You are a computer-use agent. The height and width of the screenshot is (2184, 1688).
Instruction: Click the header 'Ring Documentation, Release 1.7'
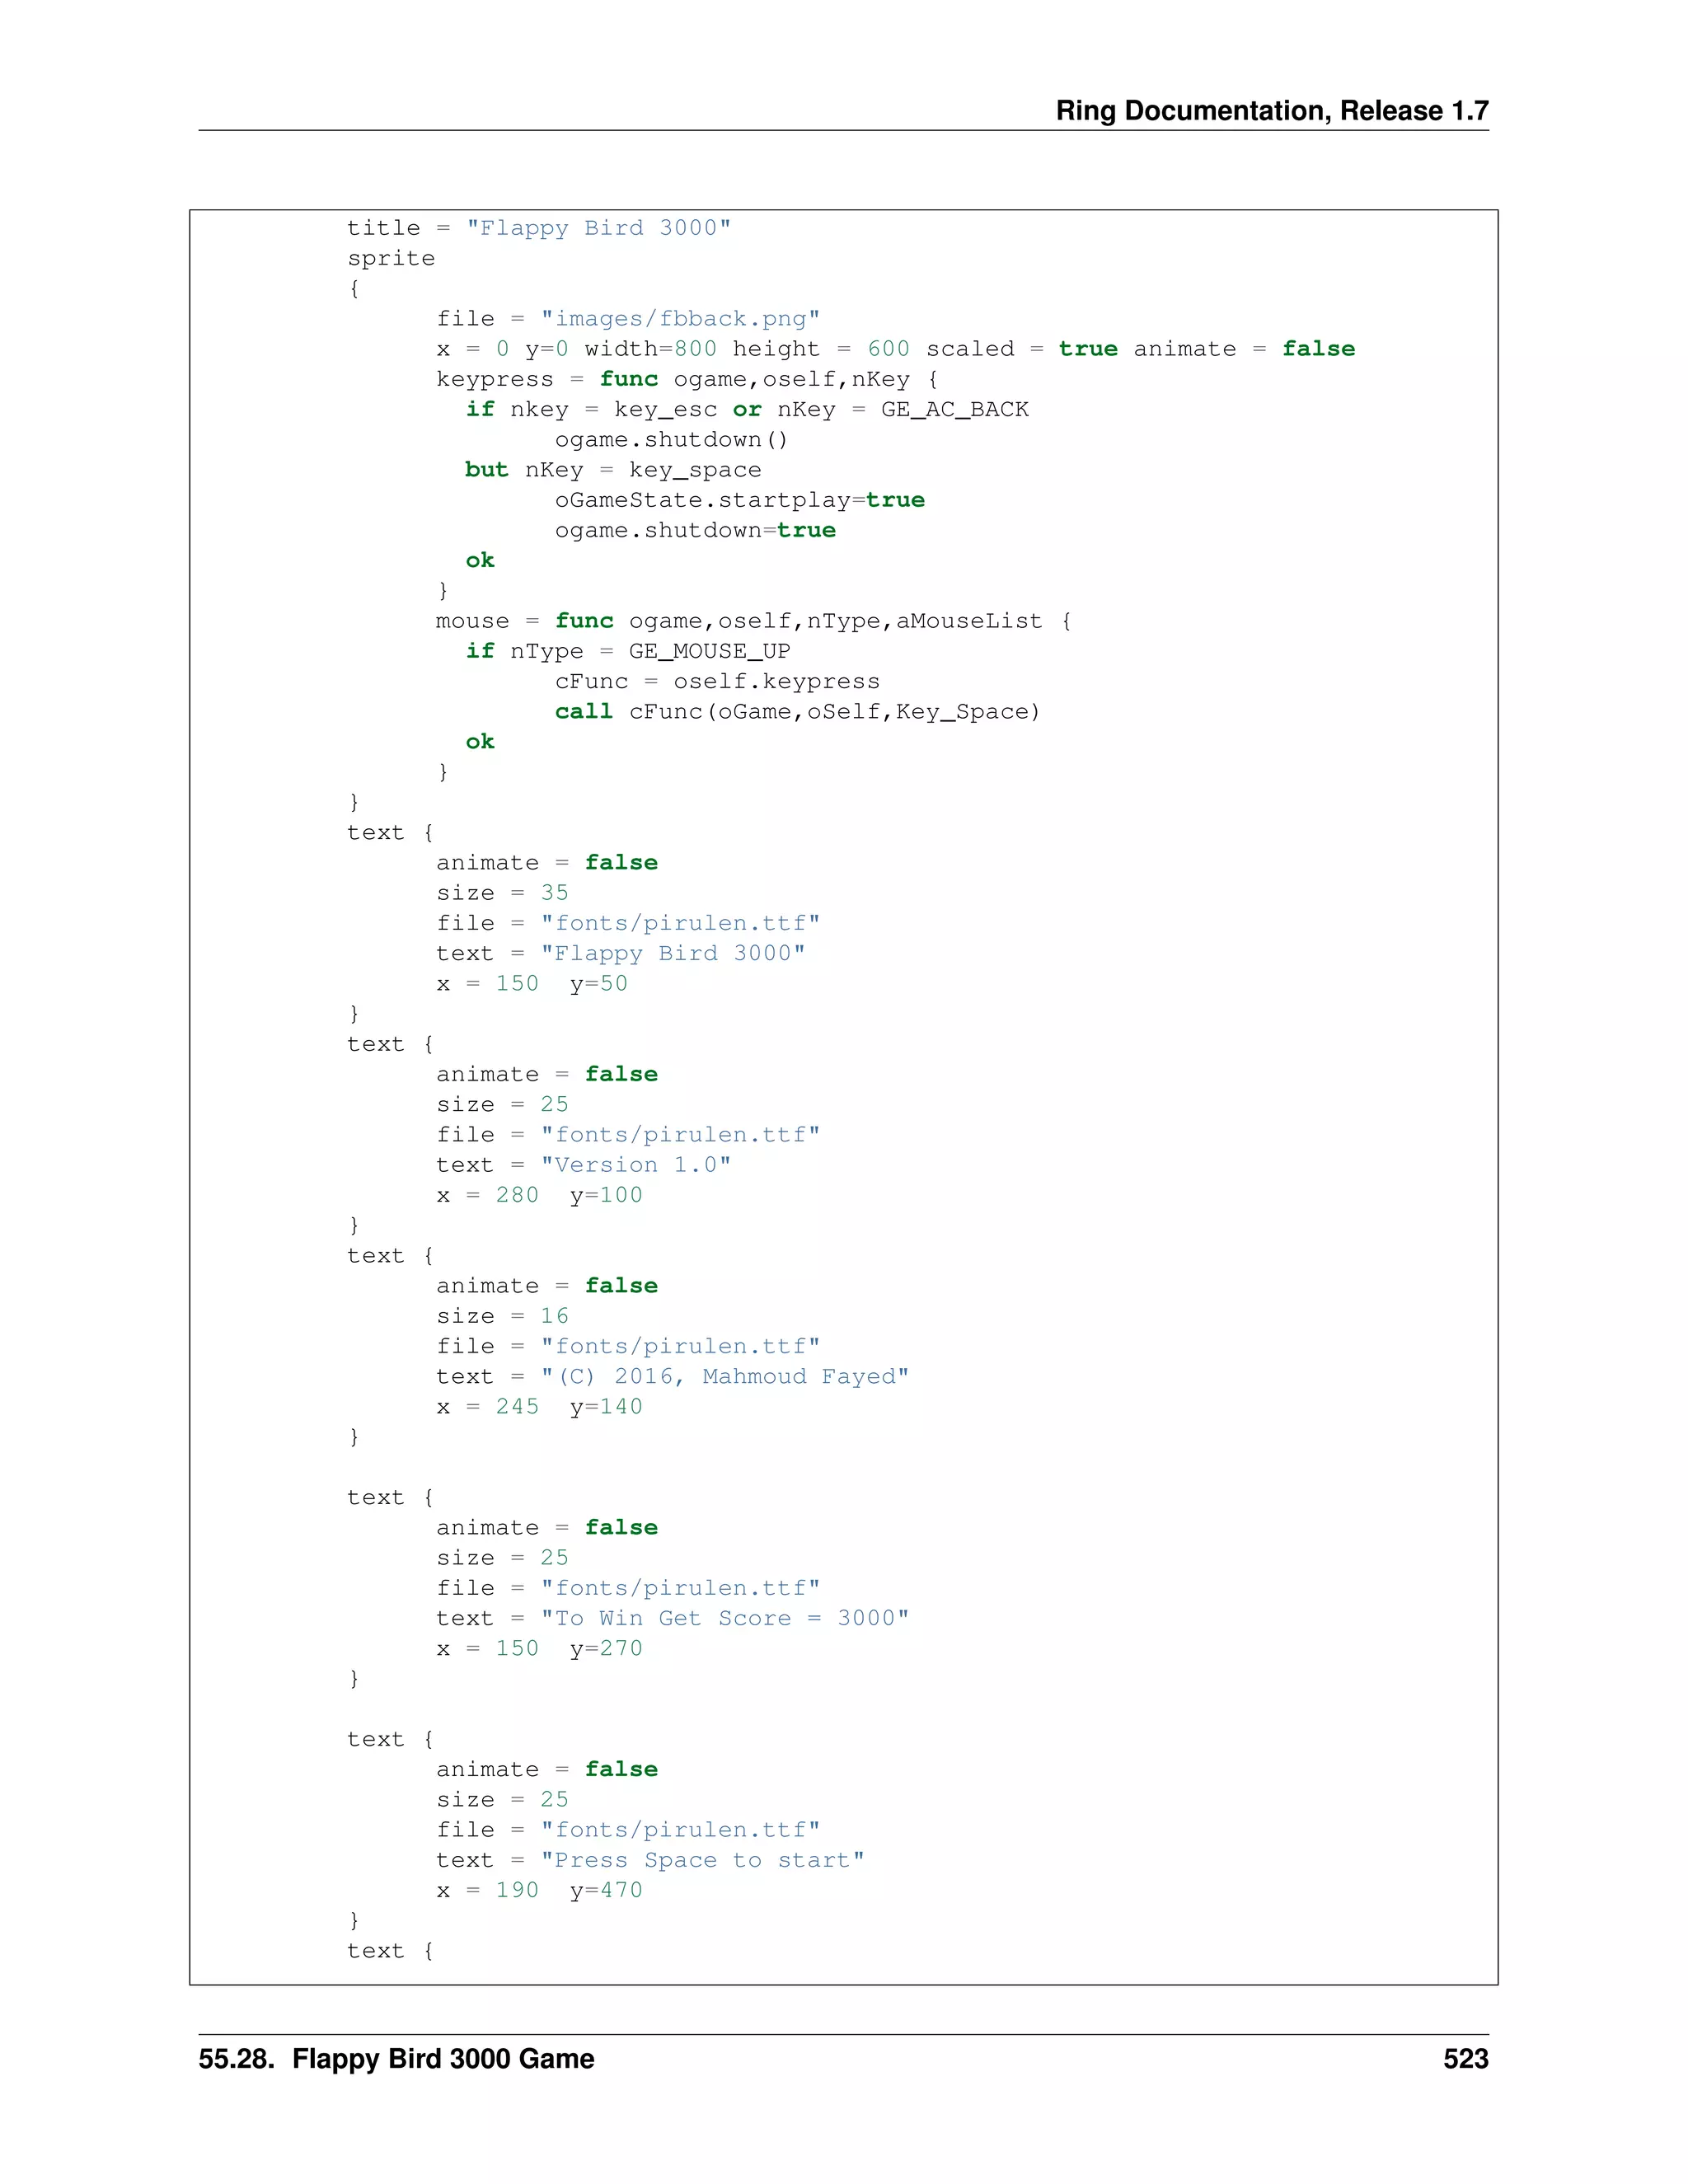point(1271,111)
